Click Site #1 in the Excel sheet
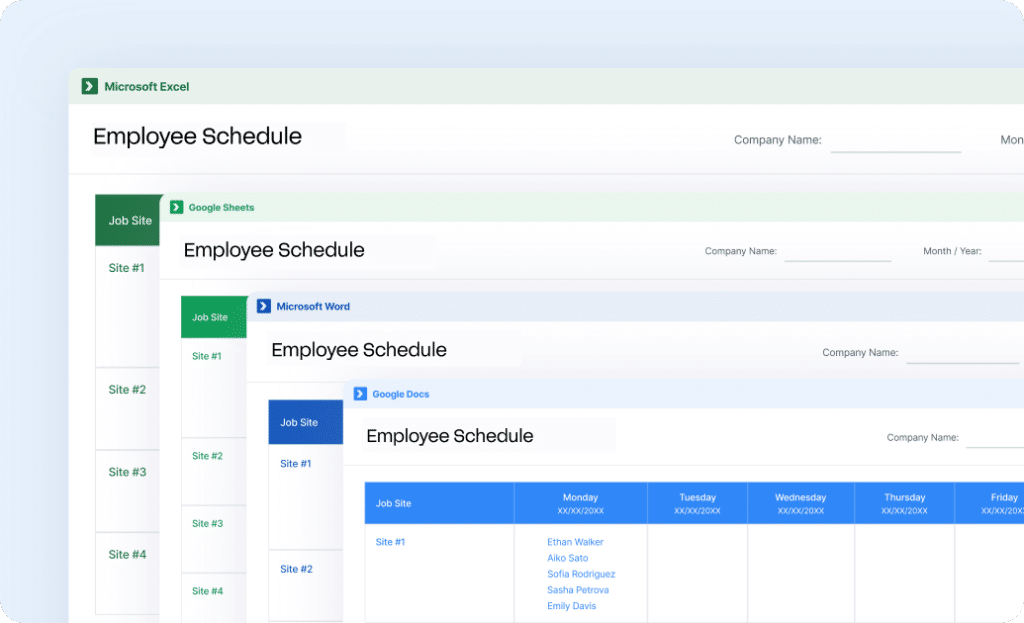This screenshot has width=1024, height=623. (x=126, y=268)
